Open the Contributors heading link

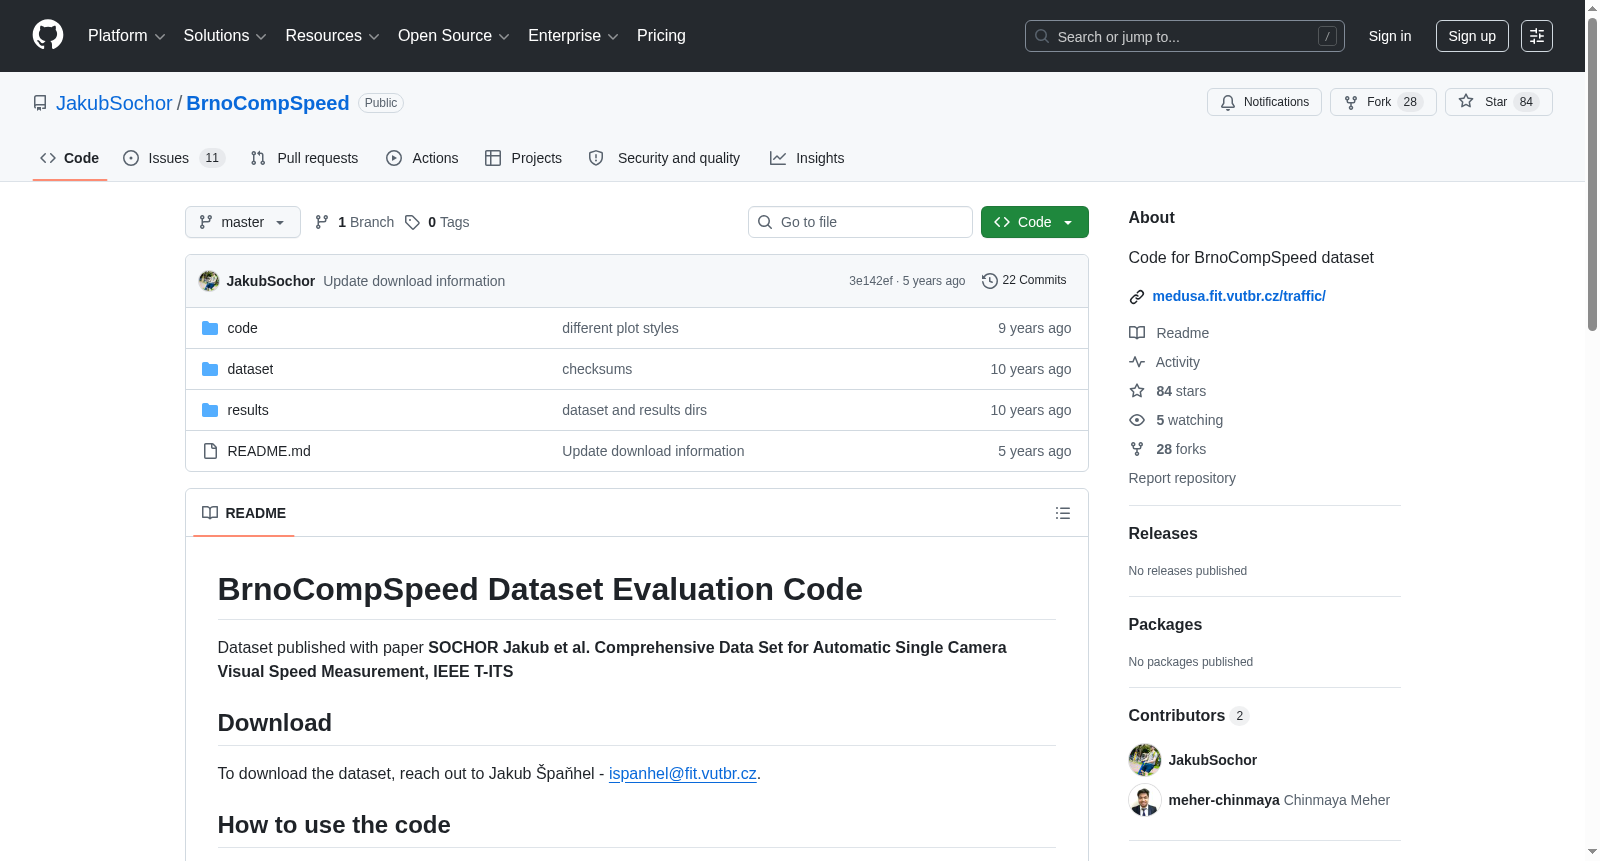(x=1189, y=716)
